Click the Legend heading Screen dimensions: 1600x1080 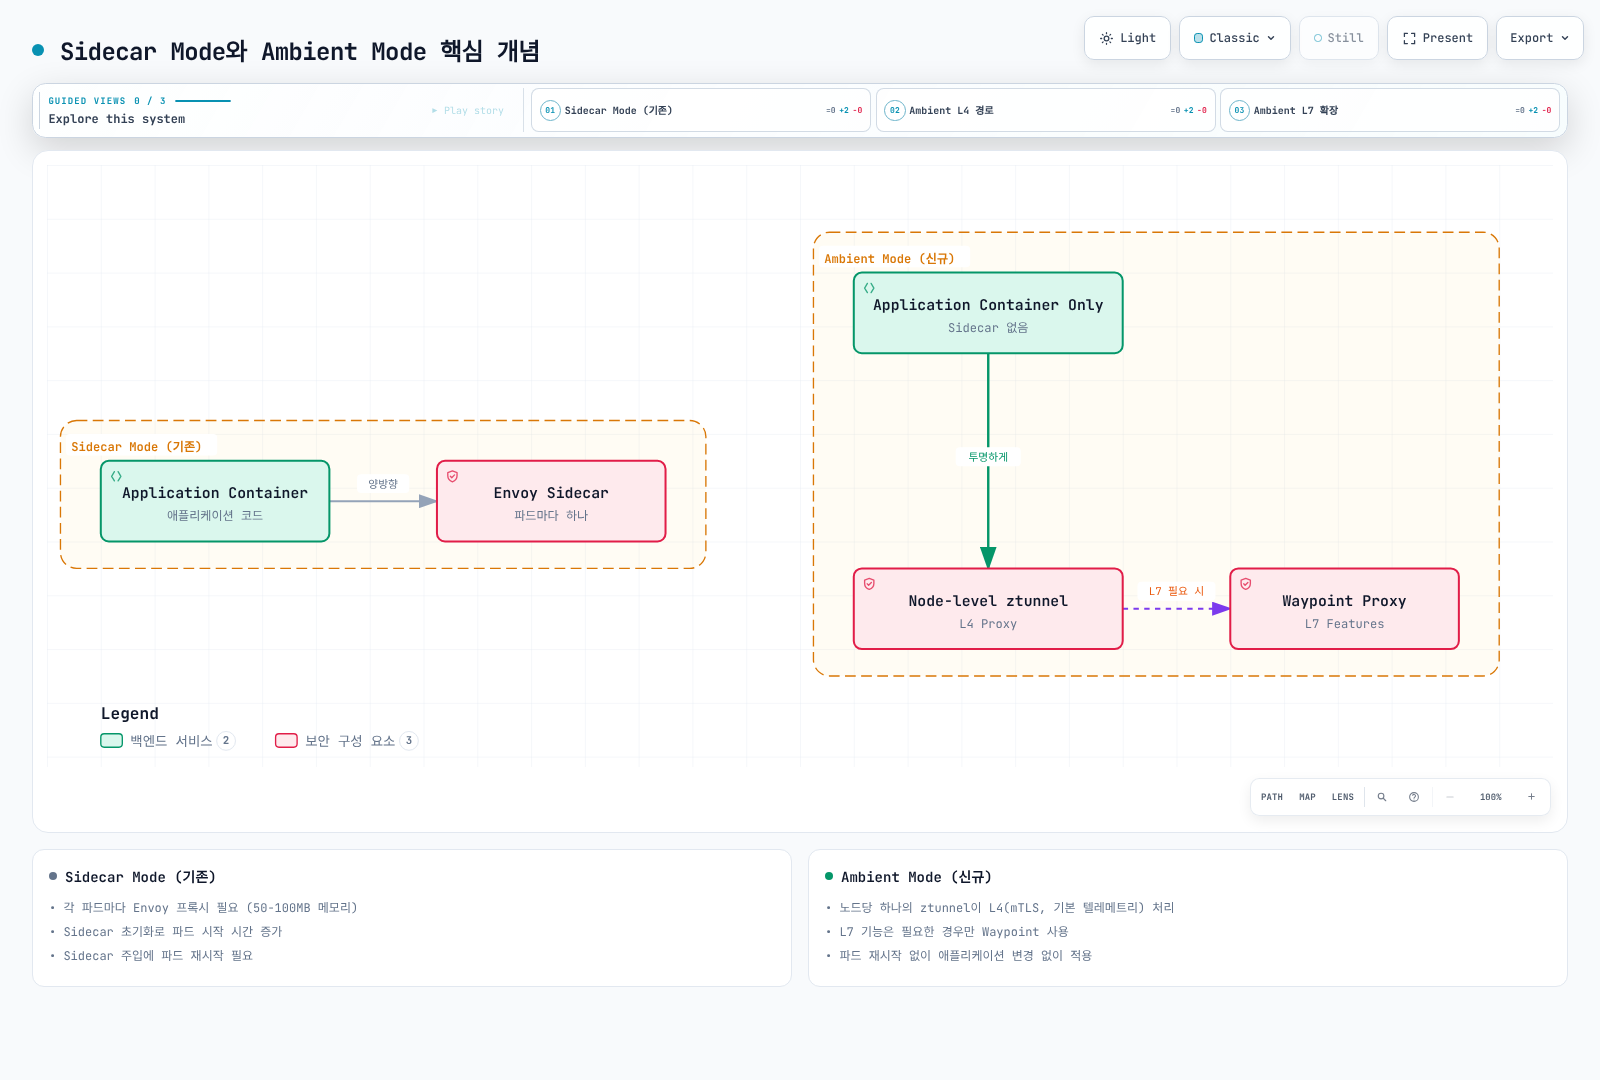click(130, 714)
